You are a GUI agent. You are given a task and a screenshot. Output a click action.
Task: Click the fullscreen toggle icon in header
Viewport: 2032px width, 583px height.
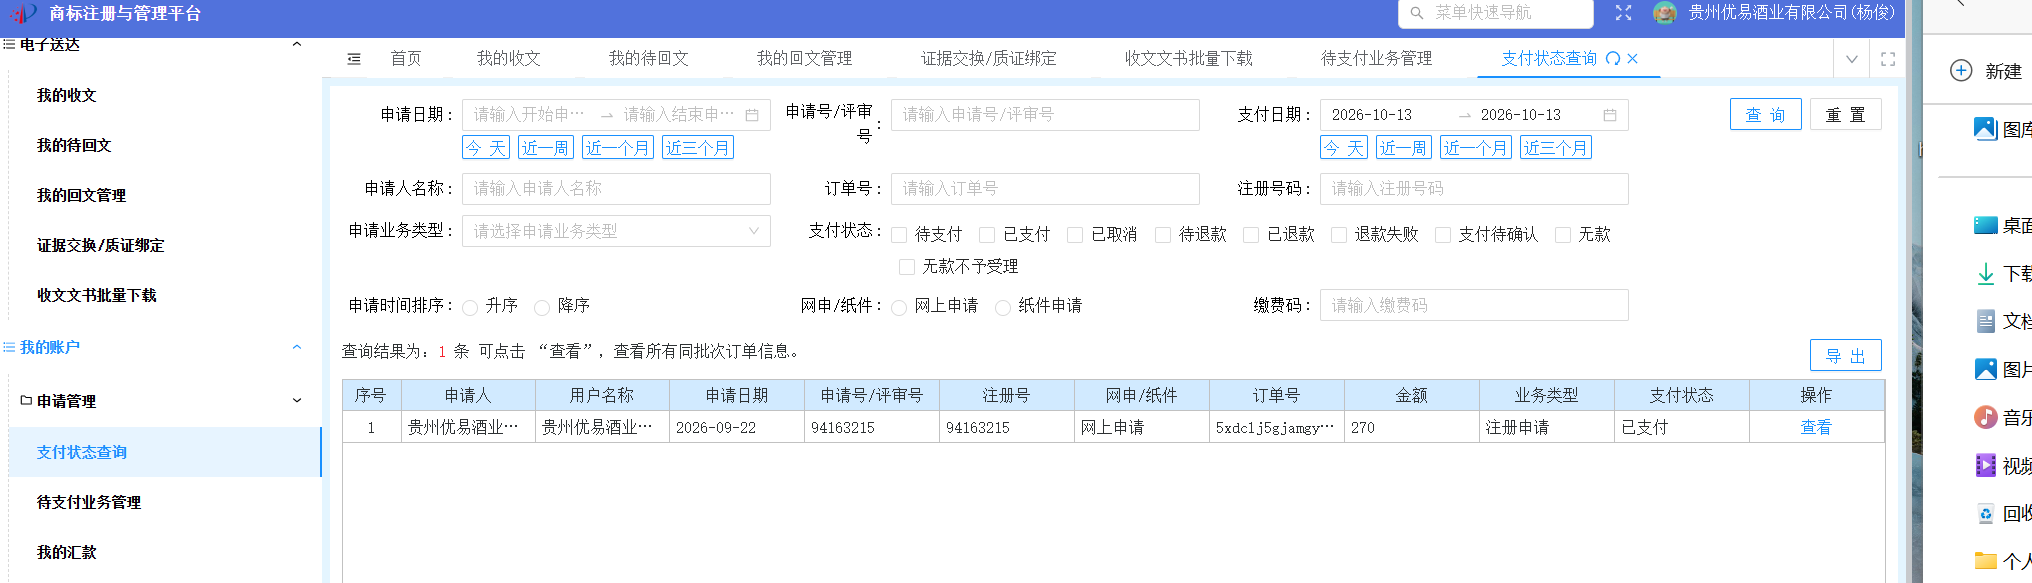(x=1623, y=13)
